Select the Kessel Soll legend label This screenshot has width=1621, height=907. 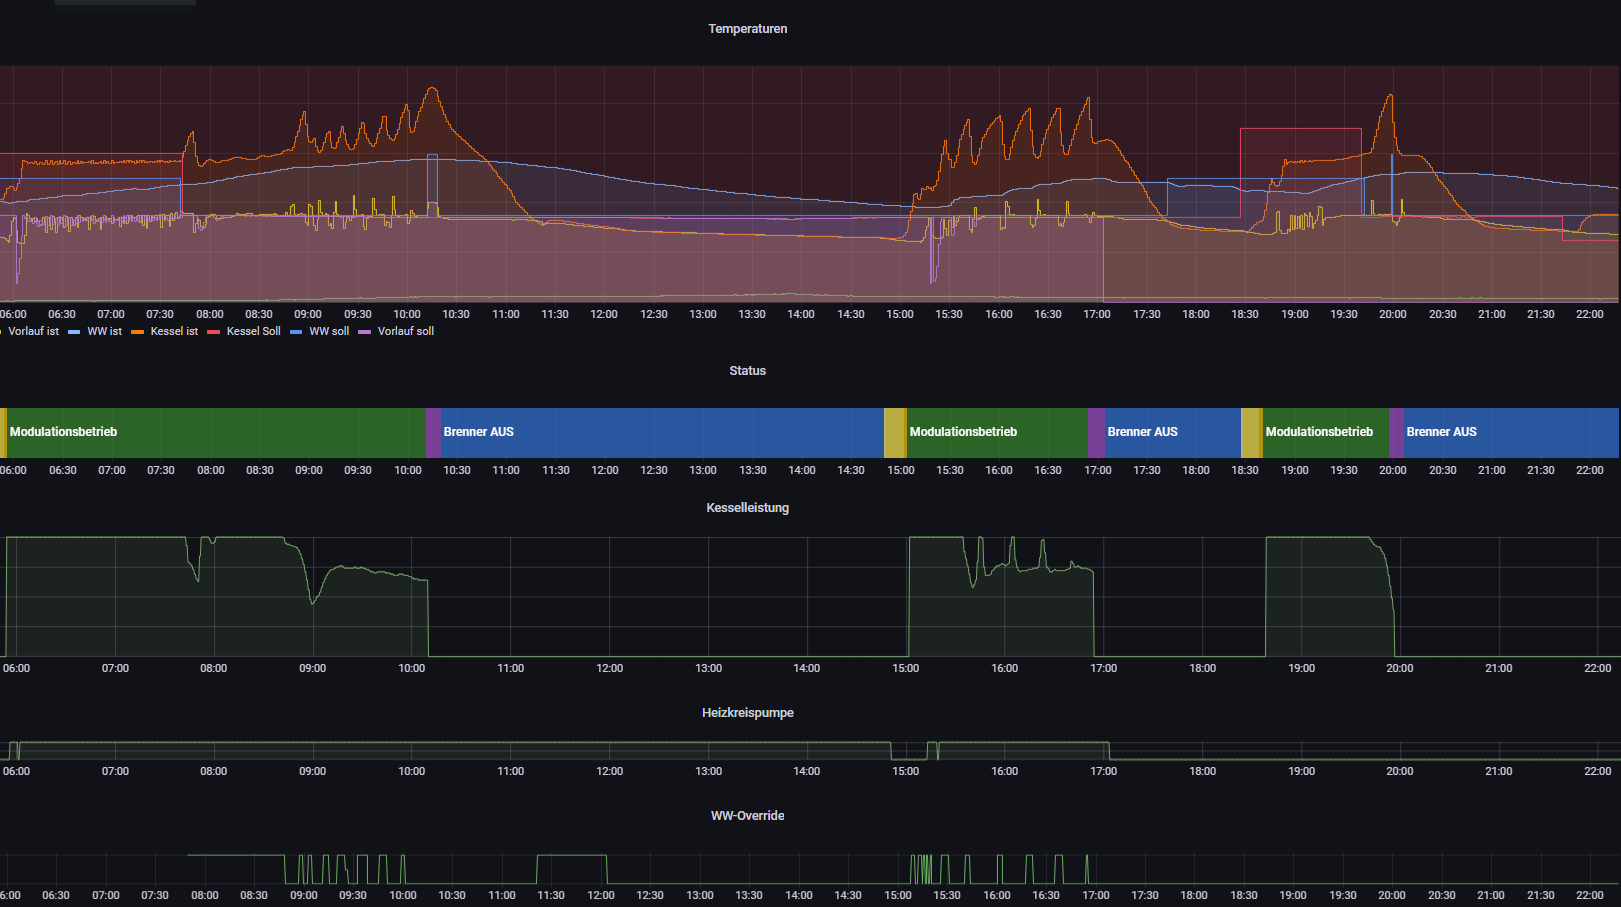pos(253,331)
